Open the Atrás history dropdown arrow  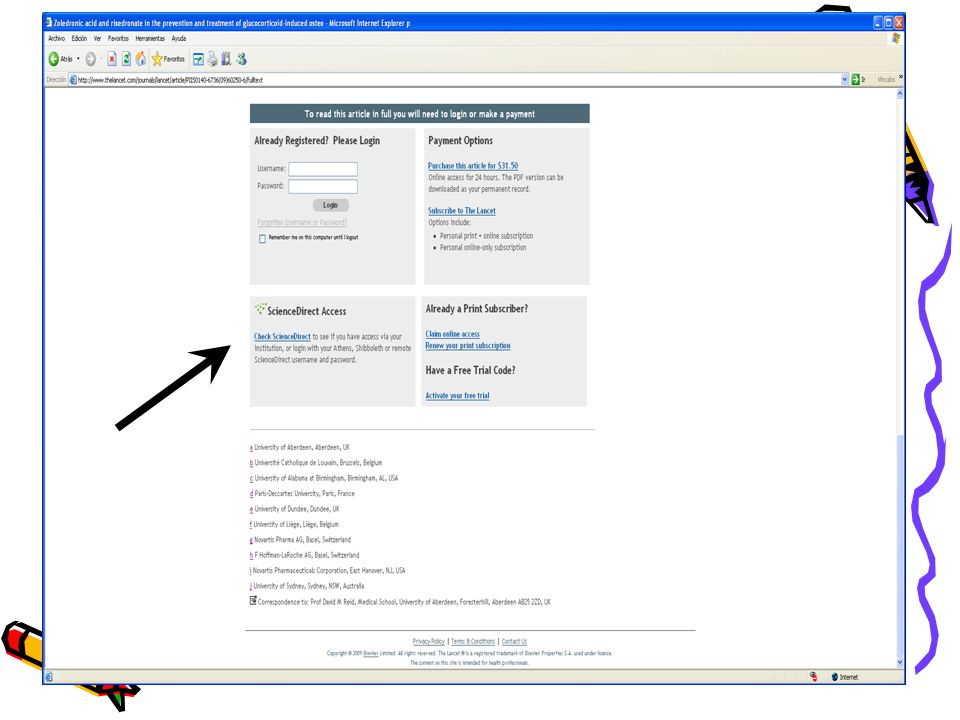pos(78,59)
